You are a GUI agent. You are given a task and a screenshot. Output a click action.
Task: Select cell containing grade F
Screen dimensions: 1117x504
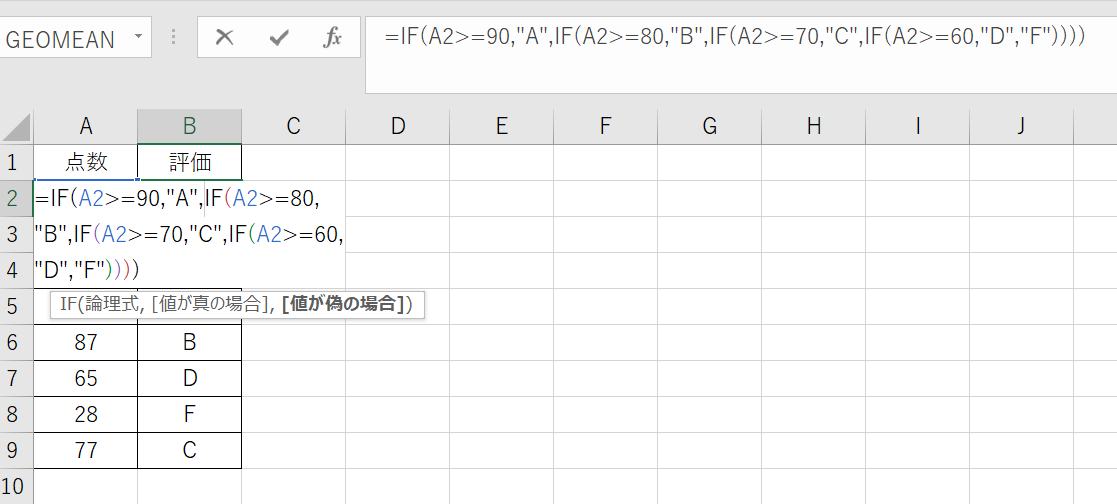(x=190, y=414)
